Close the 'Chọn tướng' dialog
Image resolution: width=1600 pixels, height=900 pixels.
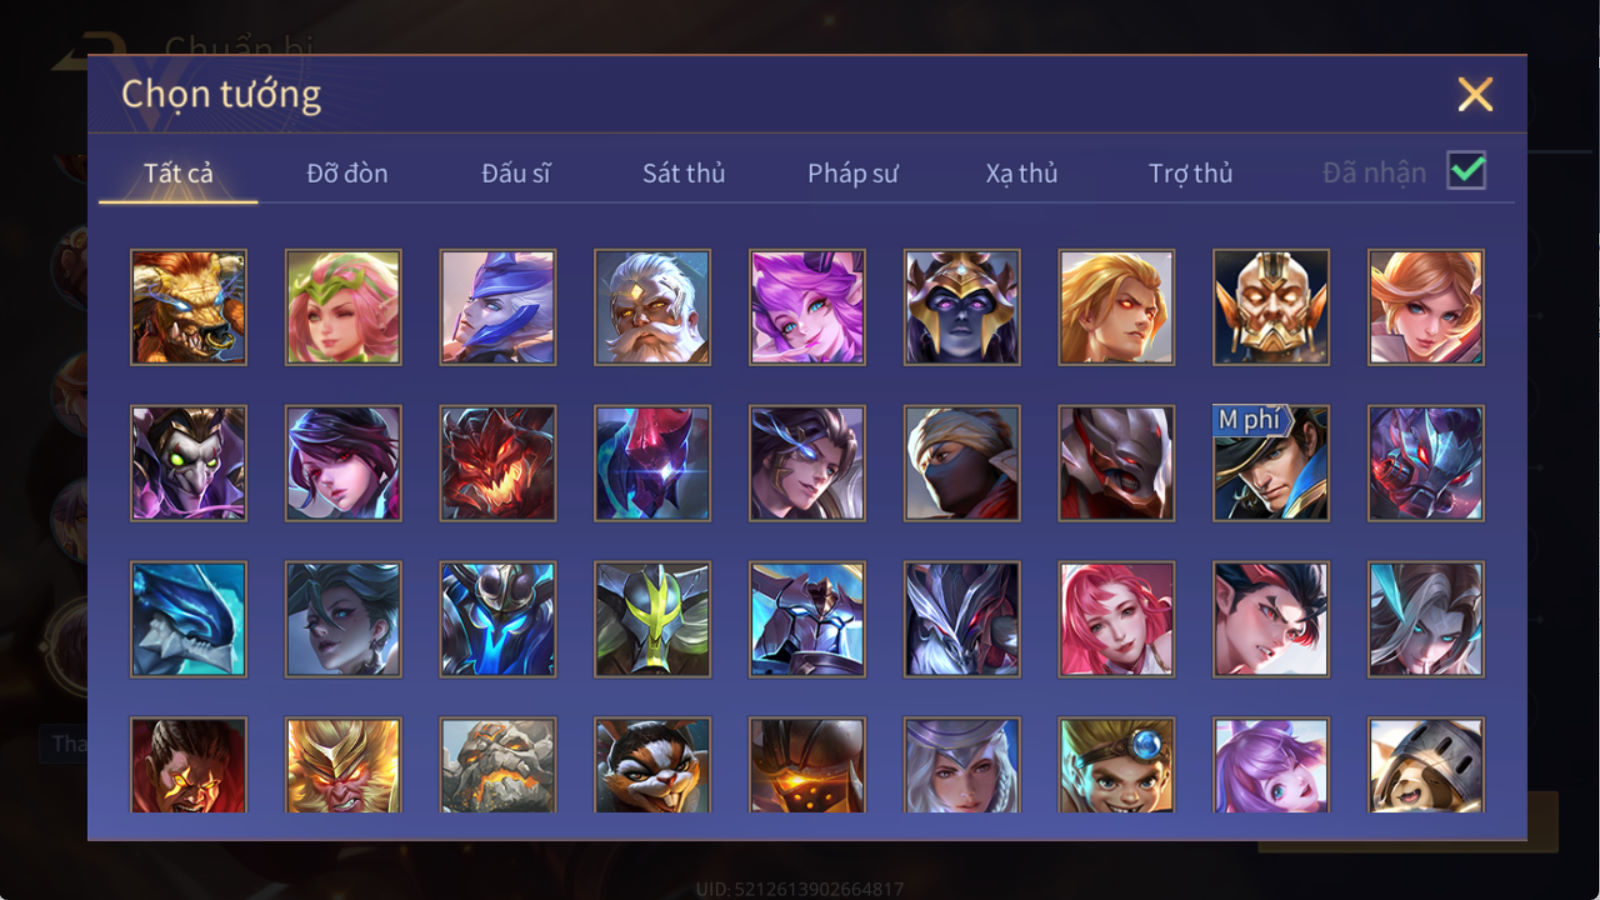(x=1475, y=95)
